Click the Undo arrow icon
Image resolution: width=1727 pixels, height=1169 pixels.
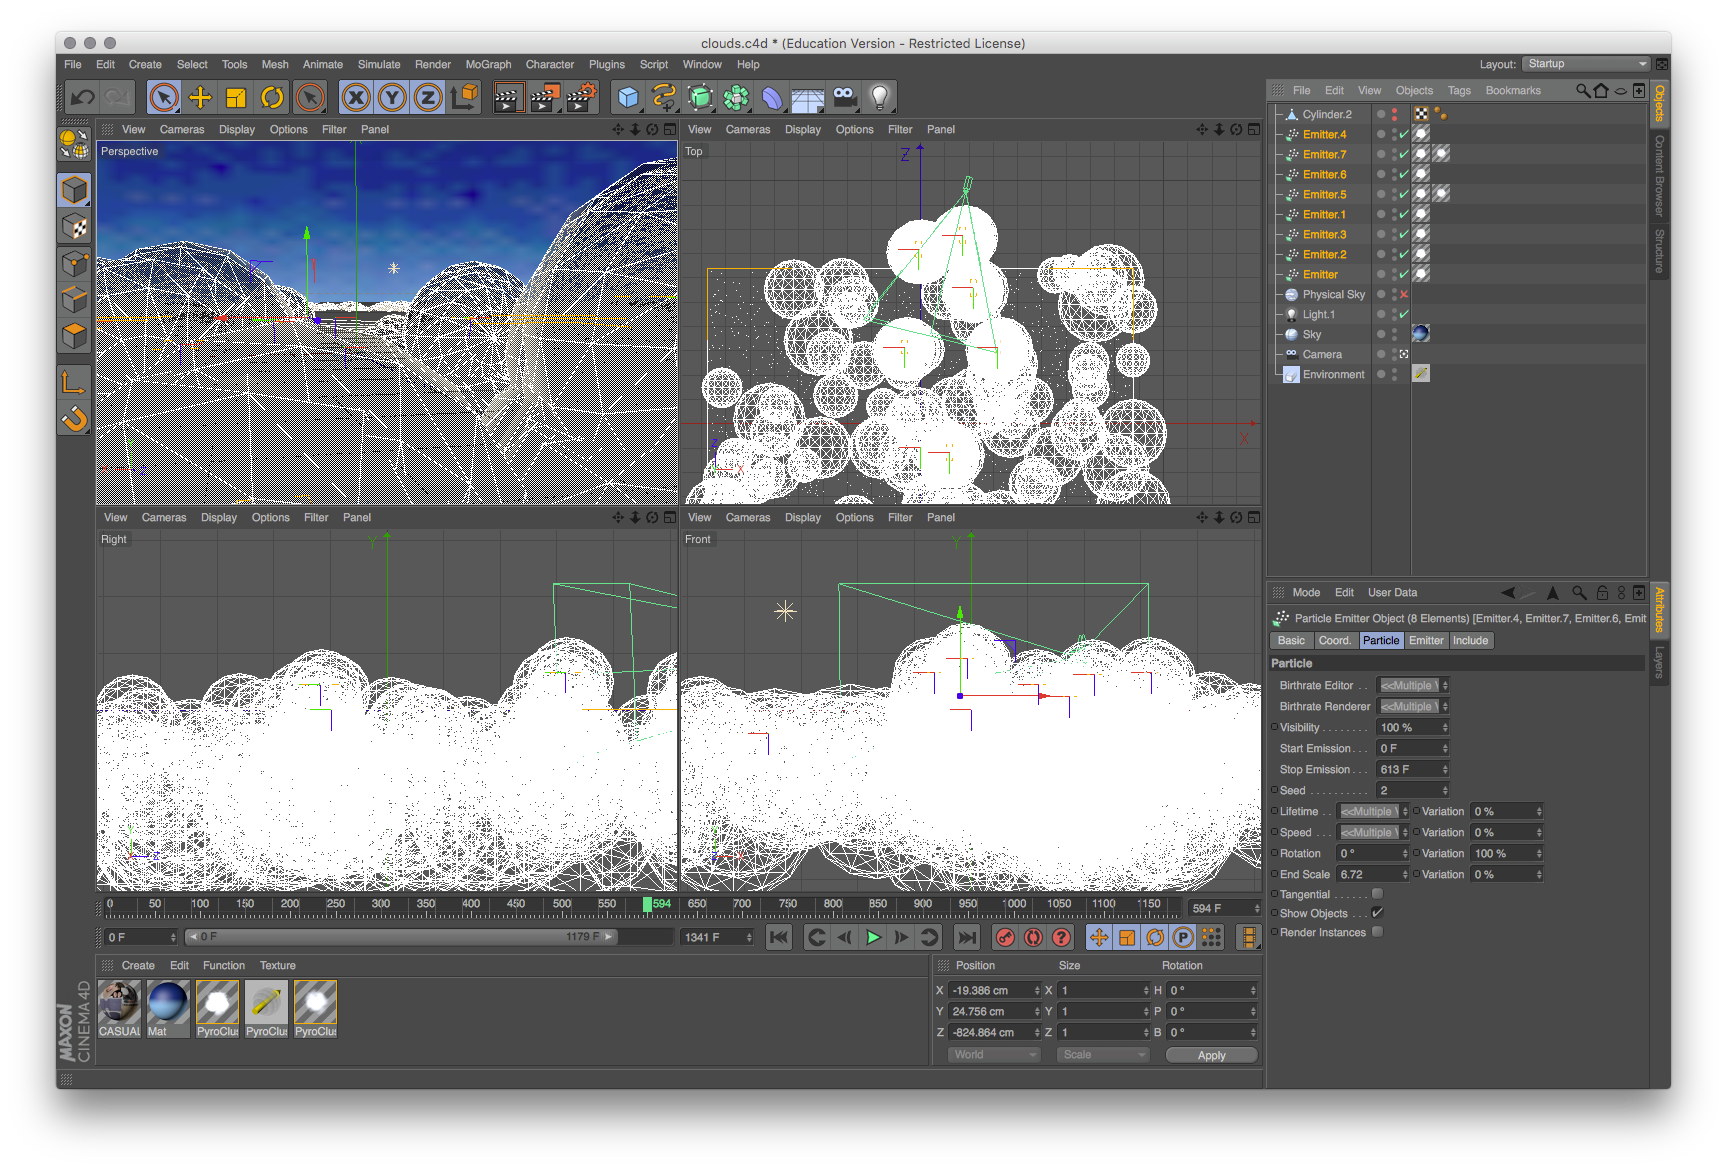point(83,97)
